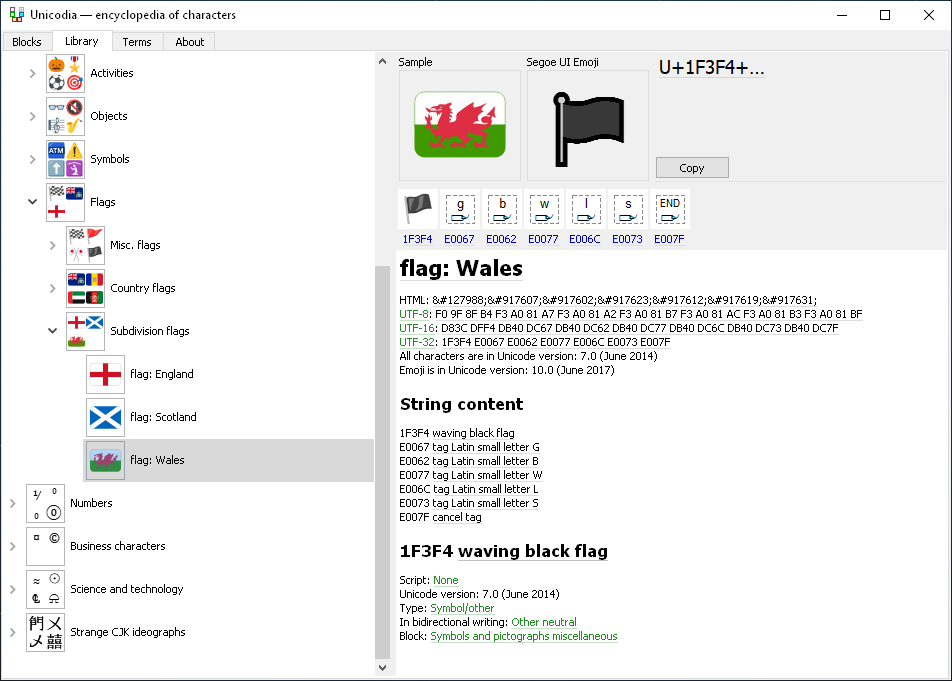
Task: Click the Strange CJK ideographs icon
Action: point(46,632)
